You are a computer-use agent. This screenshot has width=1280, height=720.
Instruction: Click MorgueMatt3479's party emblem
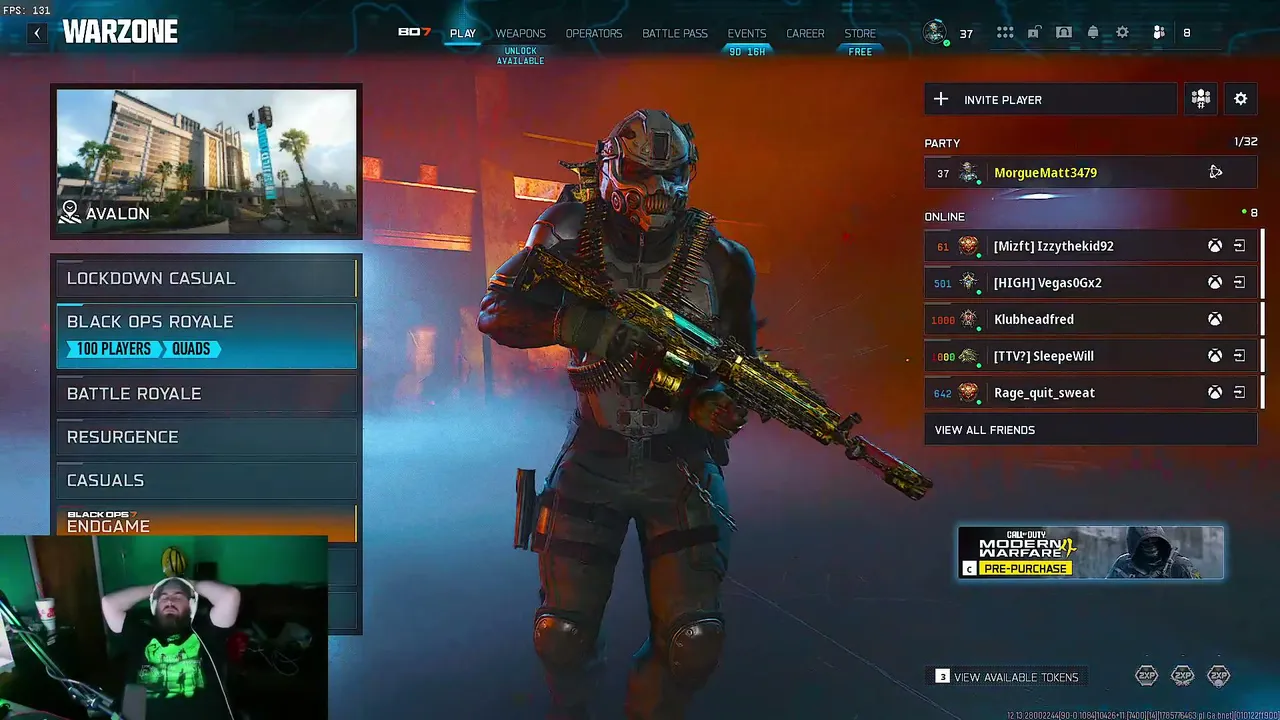[968, 173]
